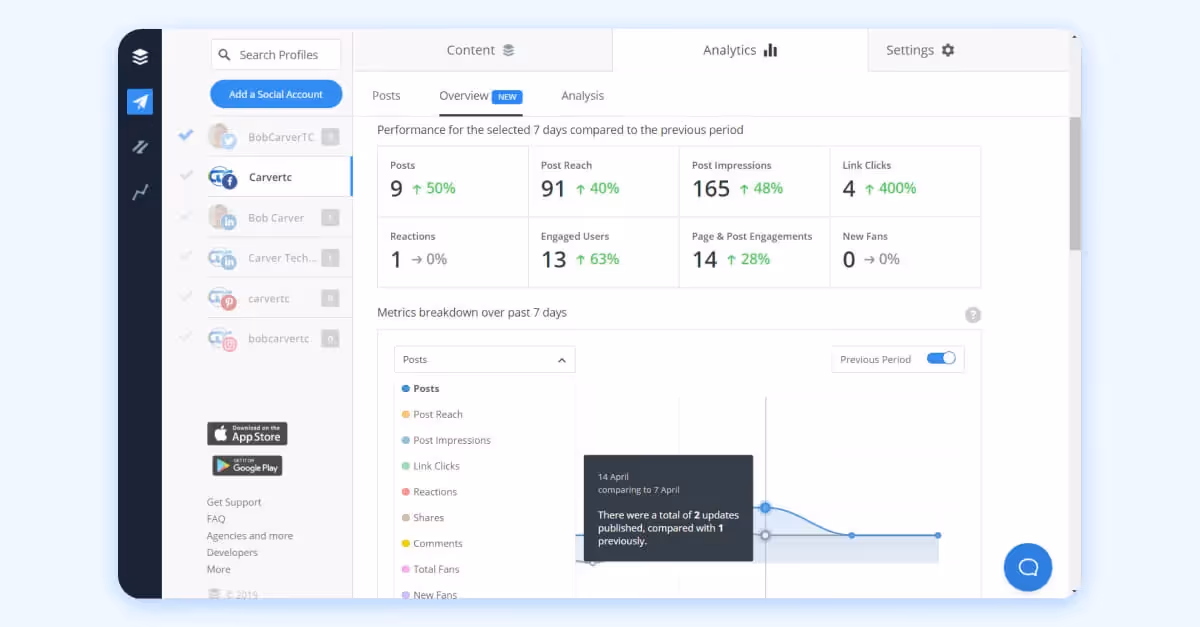Check the Bob Carver LinkedIn profile
Image resolution: width=1200 pixels, height=627 pixels.
point(185,217)
